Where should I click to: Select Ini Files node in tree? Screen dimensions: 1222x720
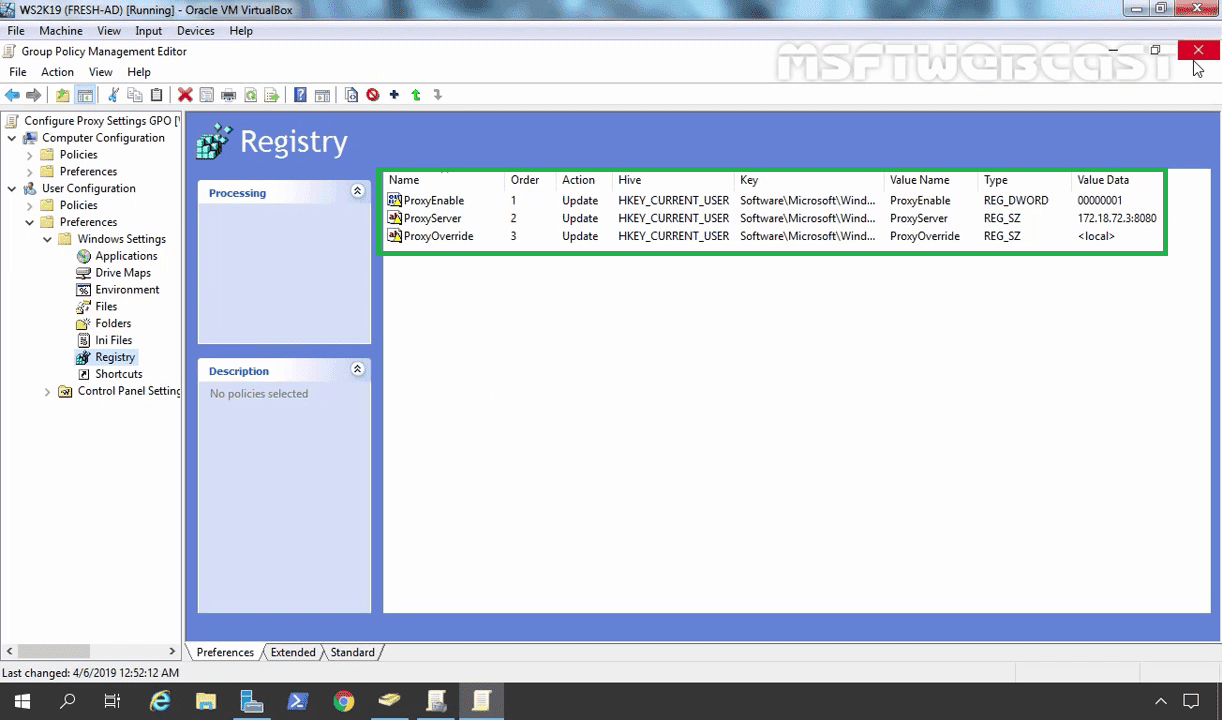tap(113, 341)
